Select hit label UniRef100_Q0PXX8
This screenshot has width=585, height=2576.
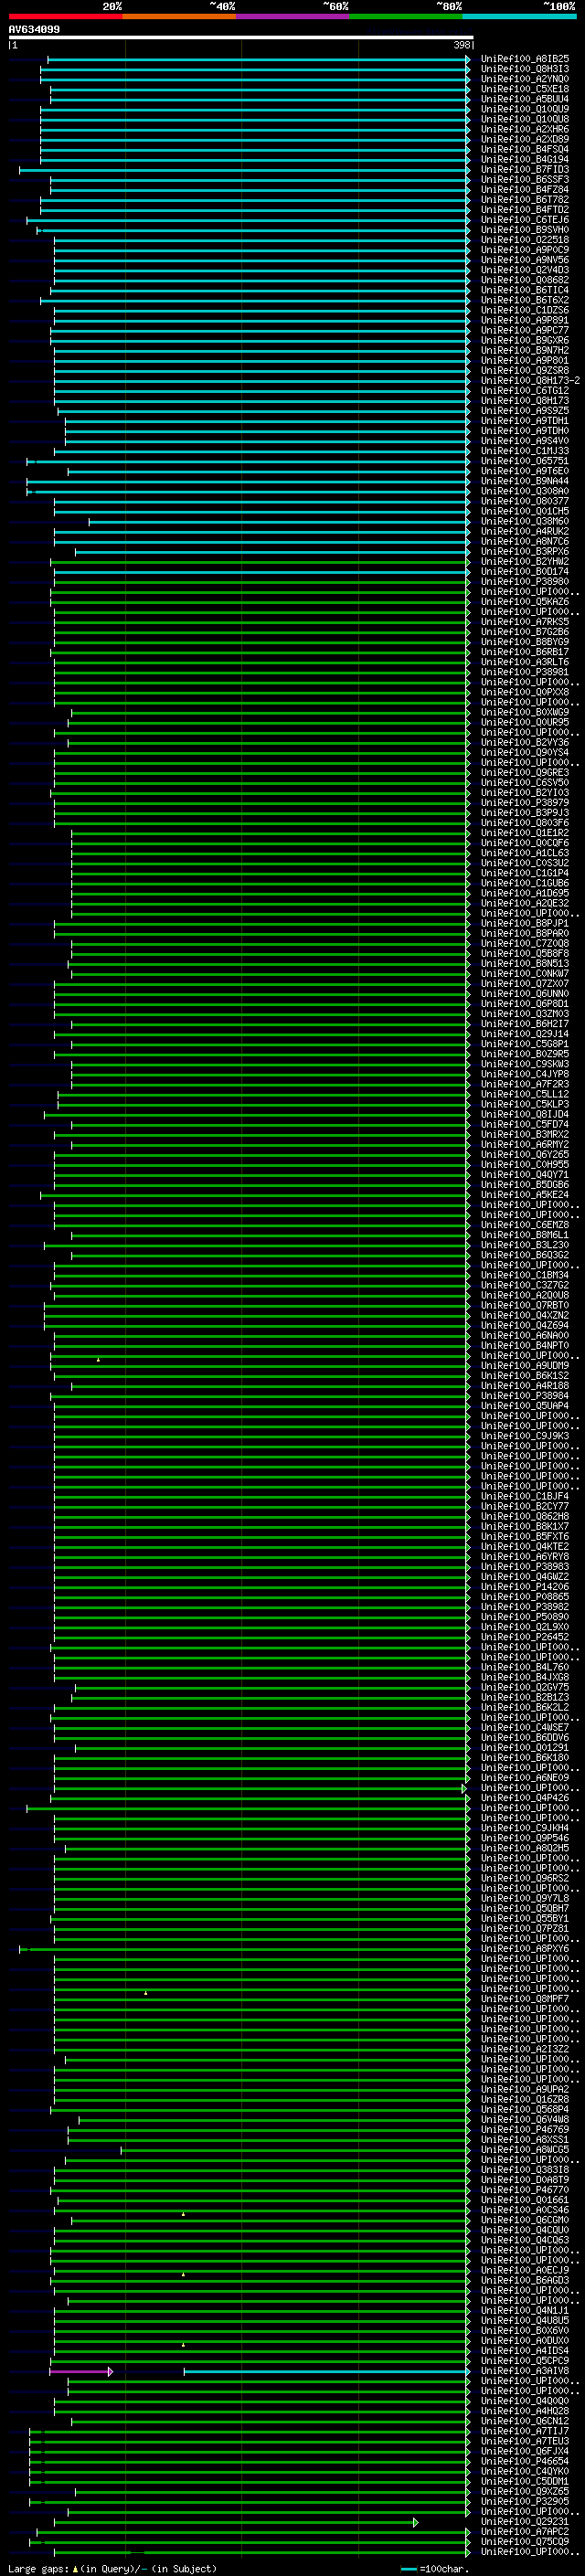(524, 692)
